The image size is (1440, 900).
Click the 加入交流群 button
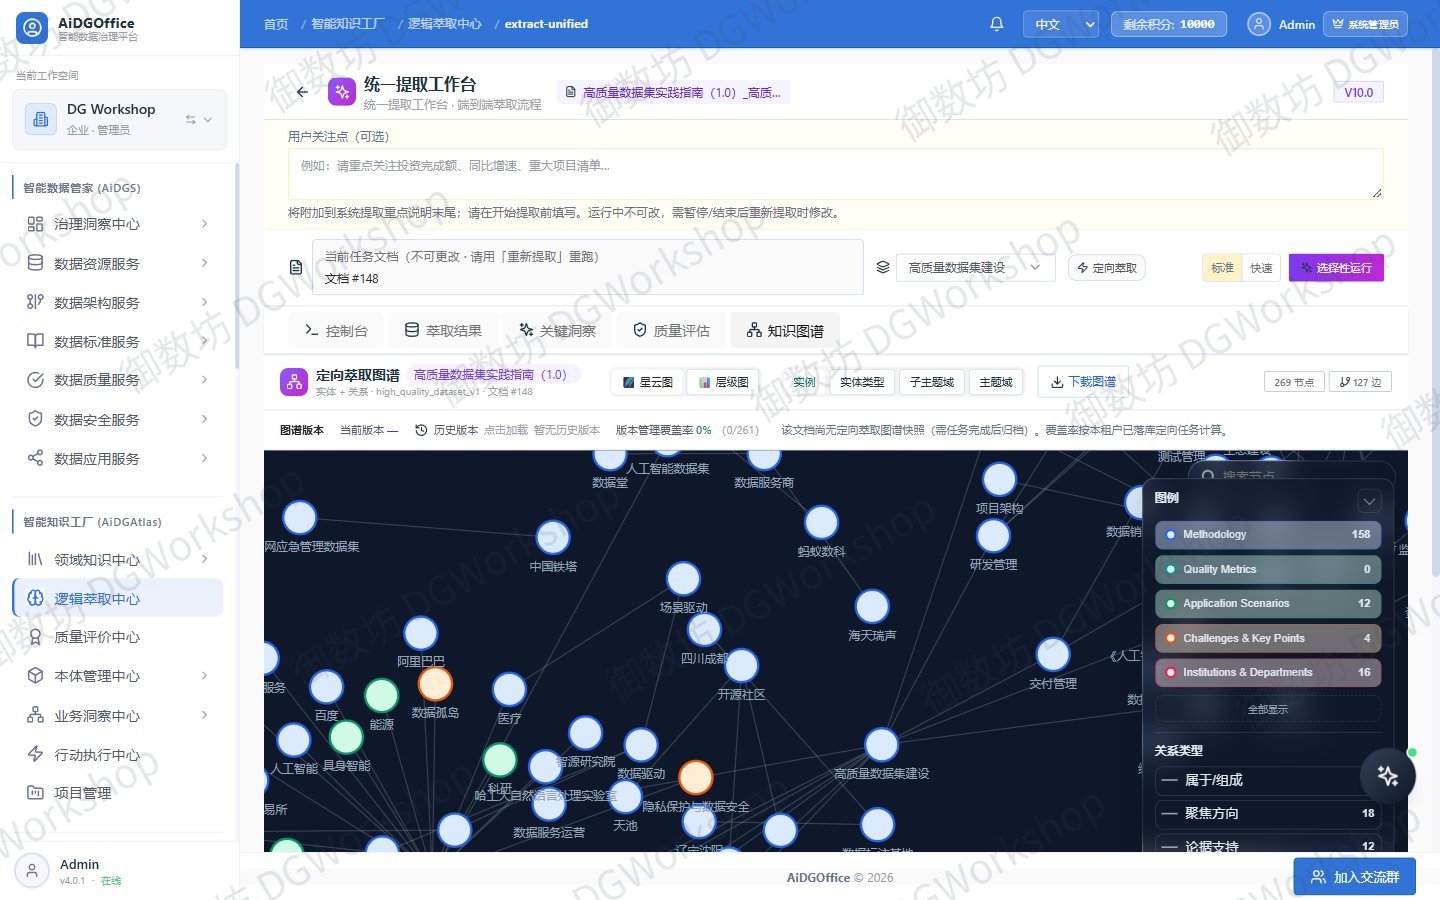pyautogui.click(x=1354, y=877)
